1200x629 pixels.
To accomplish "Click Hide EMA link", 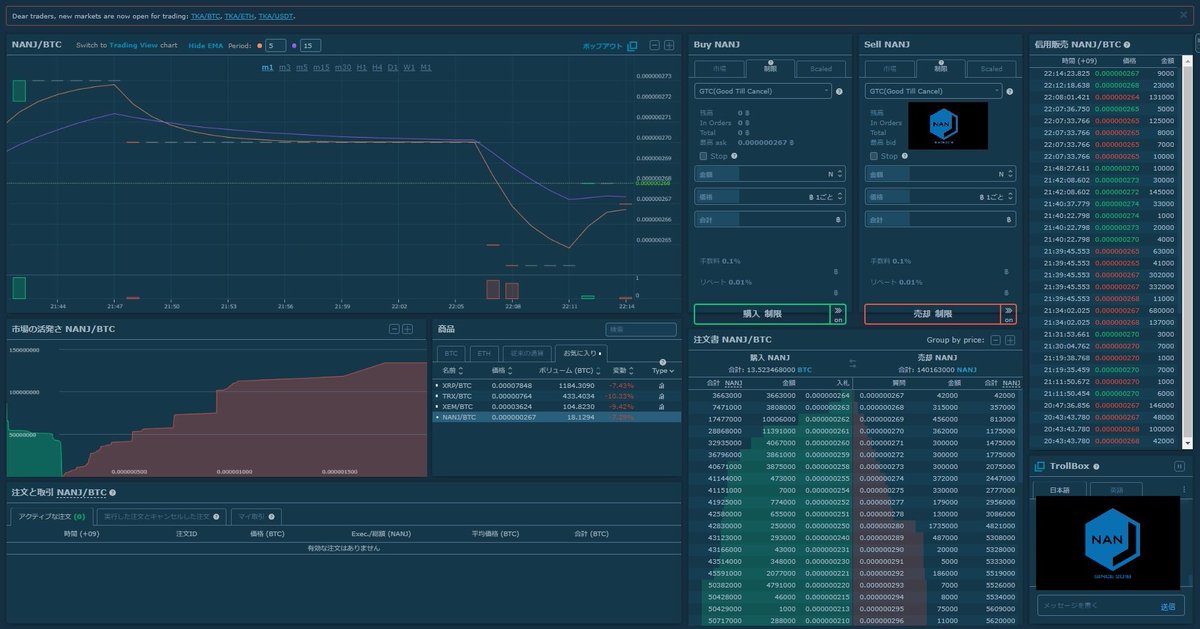I will [205, 45].
